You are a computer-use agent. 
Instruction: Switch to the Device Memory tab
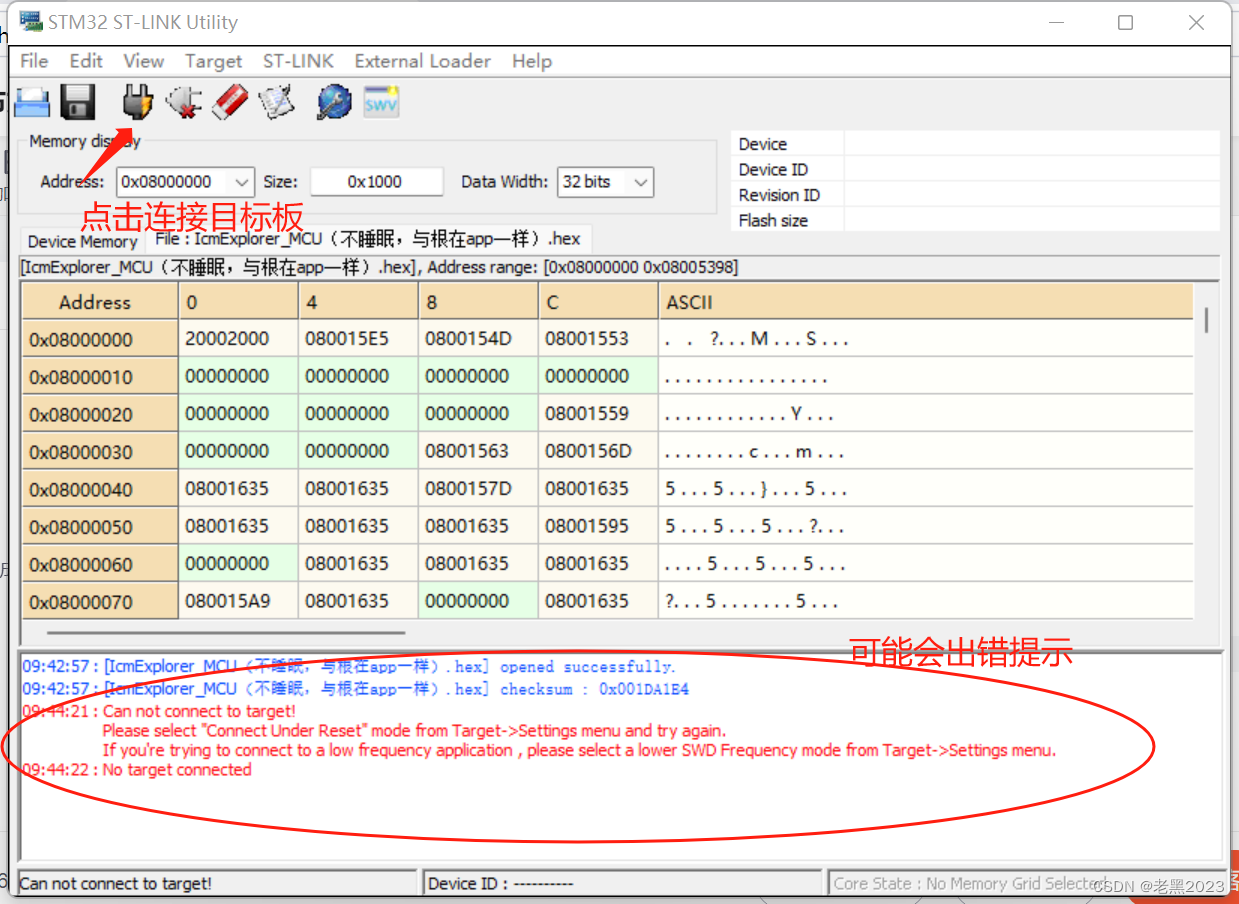pyautogui.click(x=82, y=241)
